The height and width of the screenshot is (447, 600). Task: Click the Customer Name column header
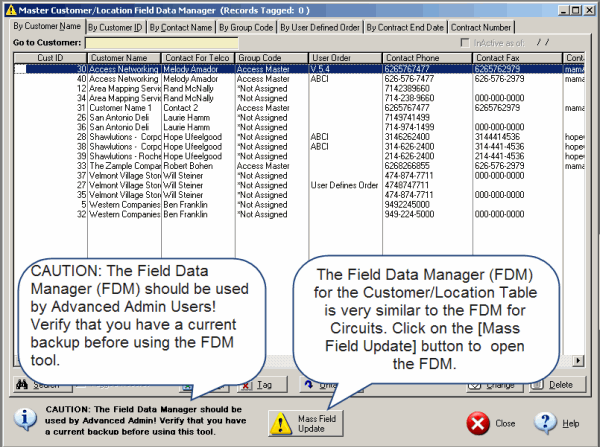[124, 58]
